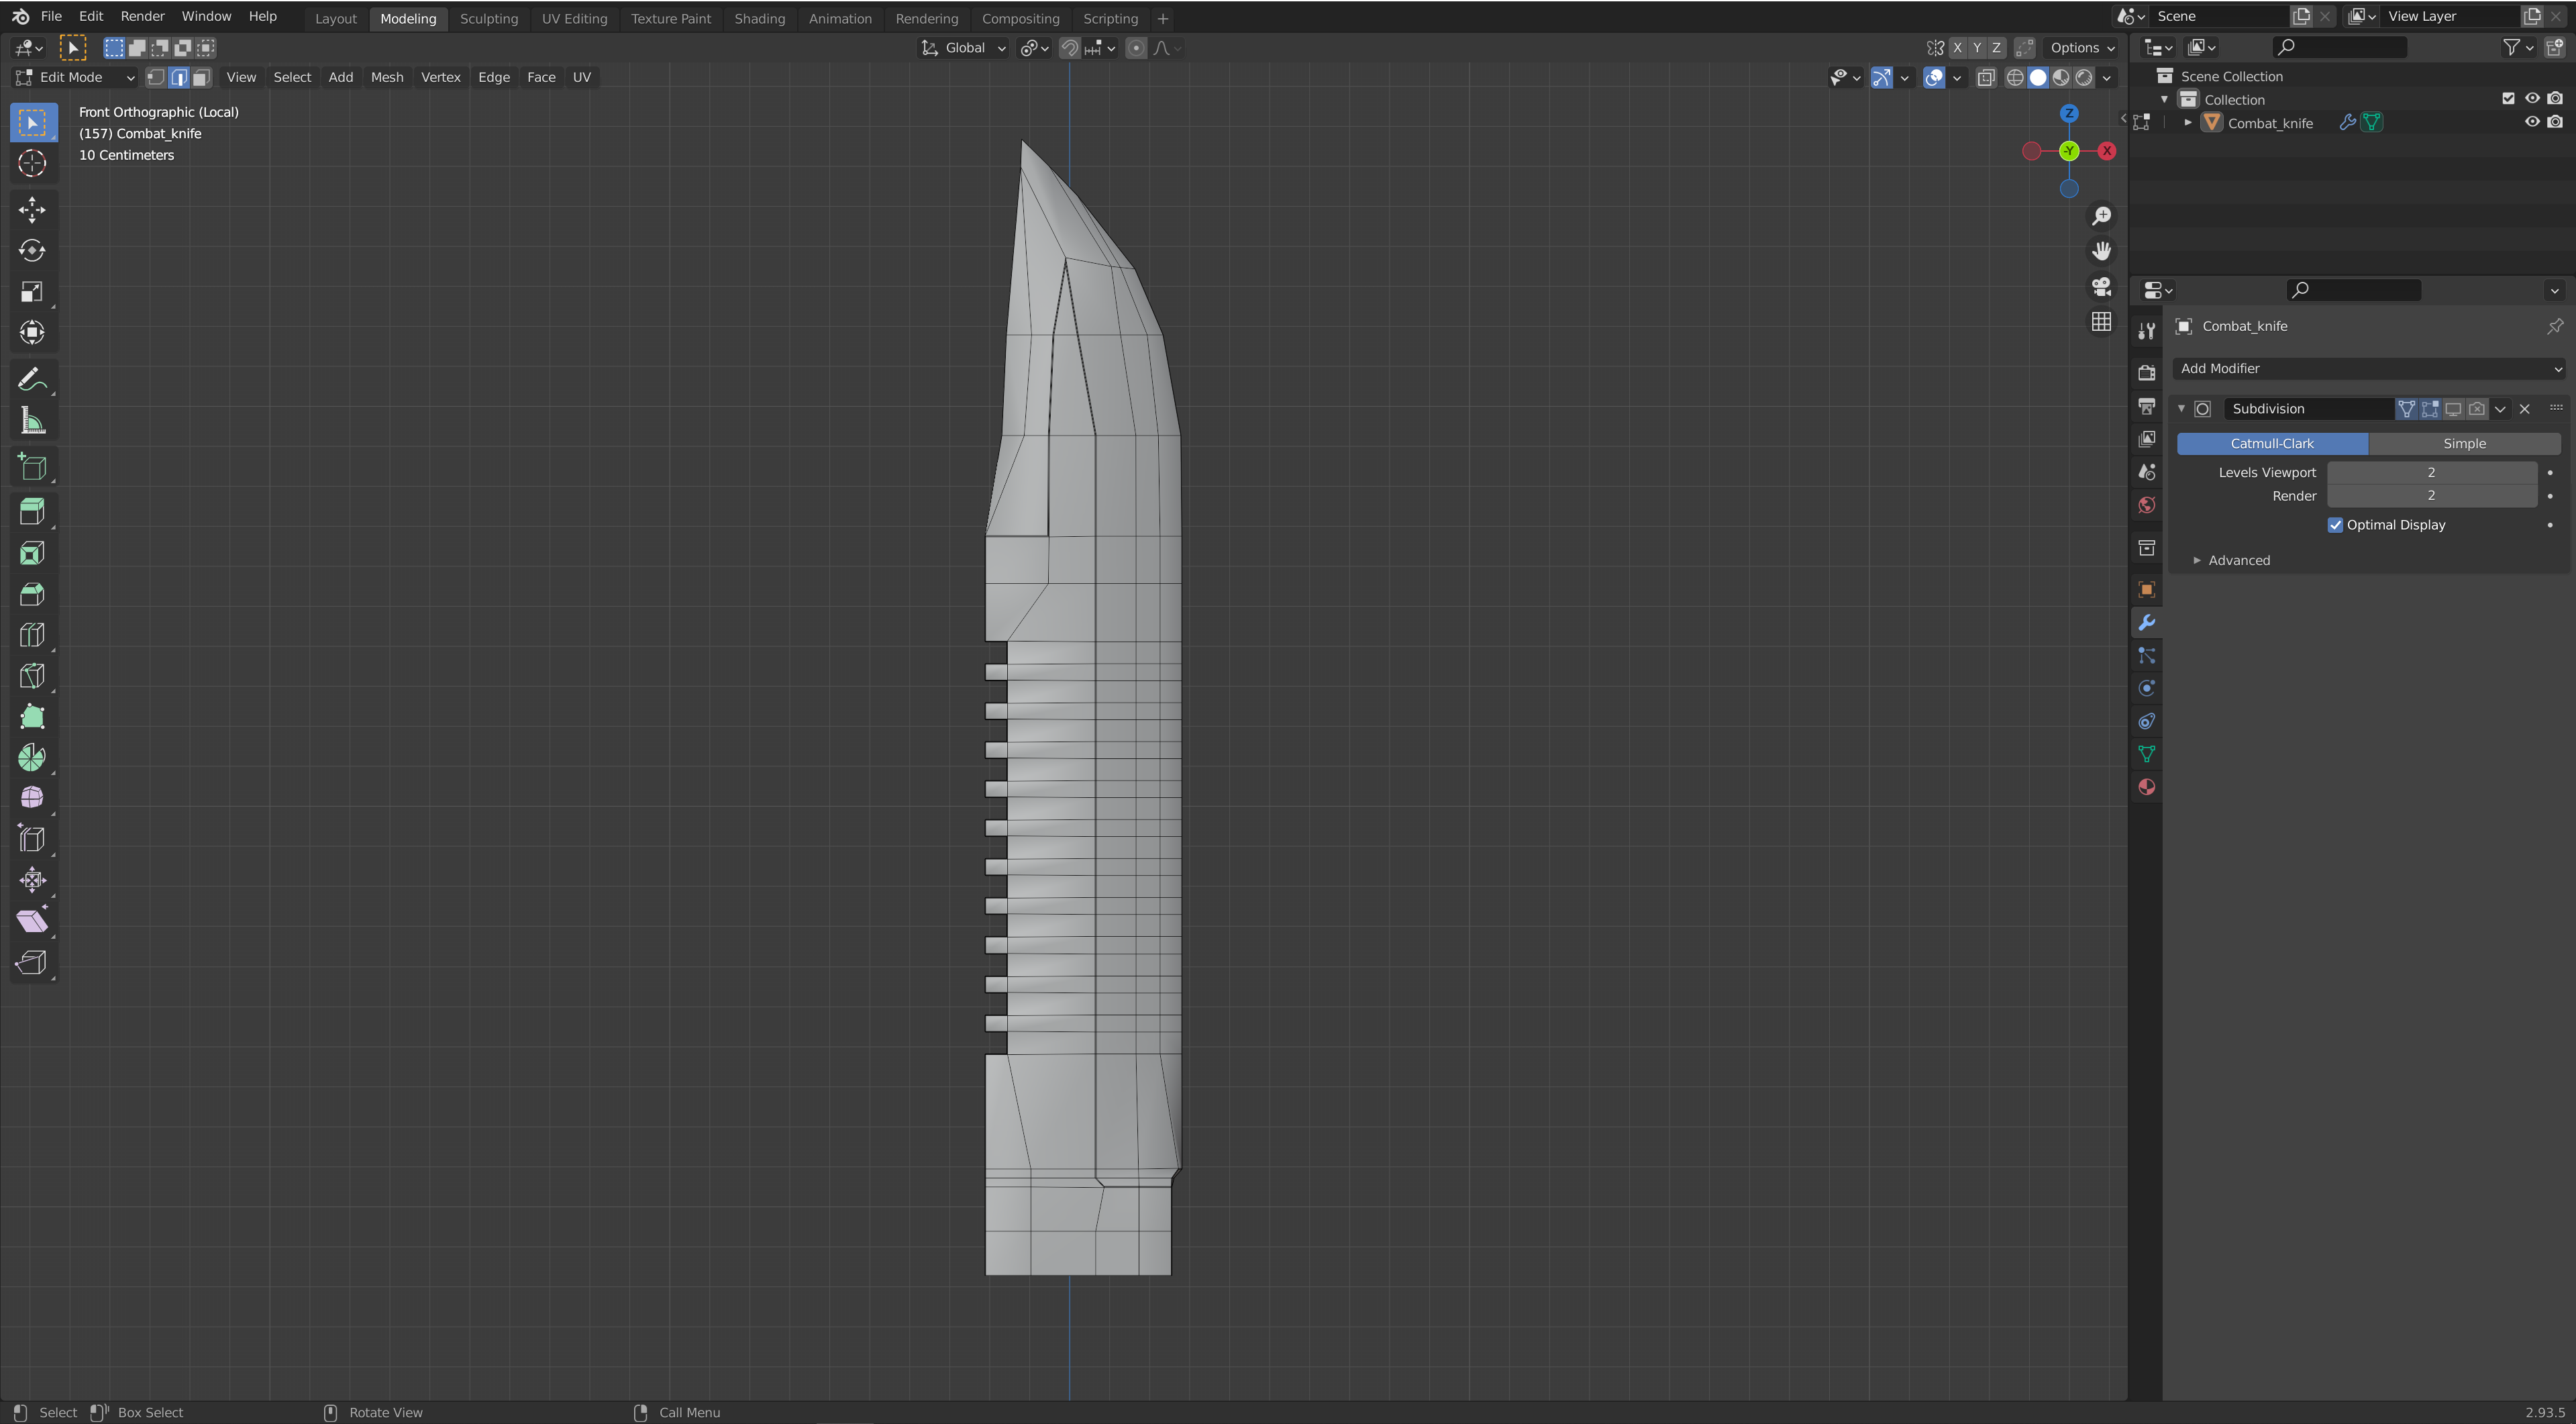
Task: Uncheck Collection exclude checkbox
Action: [x=2508, y=99]
